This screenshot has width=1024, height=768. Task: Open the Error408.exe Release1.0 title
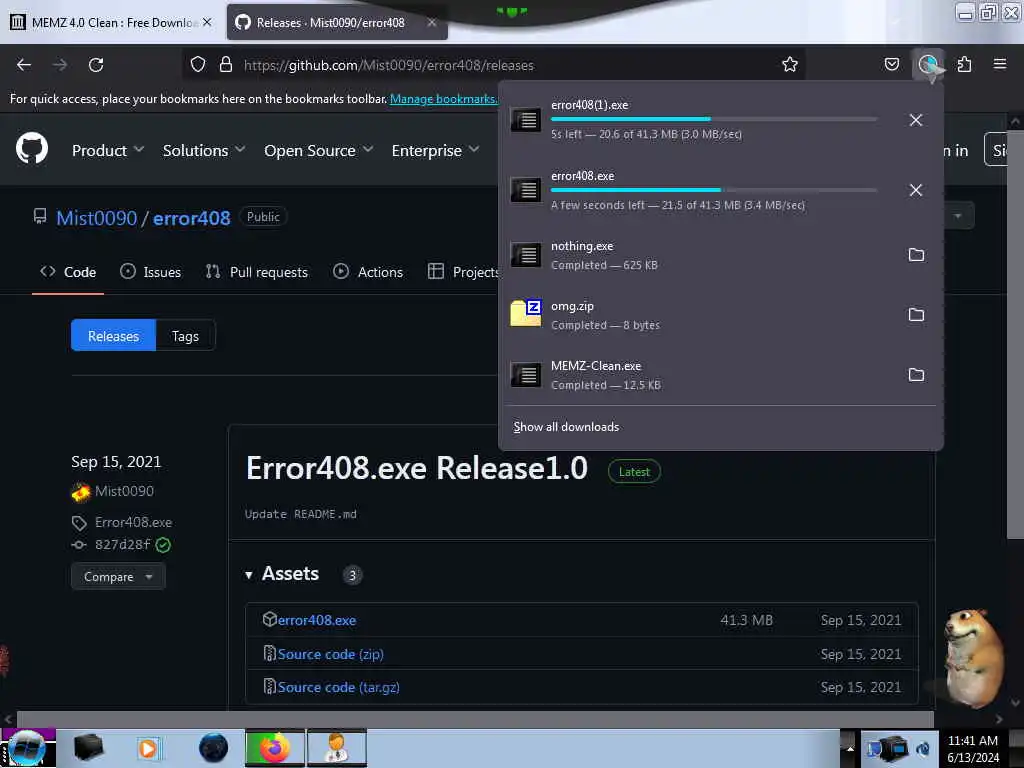point(417,468)
